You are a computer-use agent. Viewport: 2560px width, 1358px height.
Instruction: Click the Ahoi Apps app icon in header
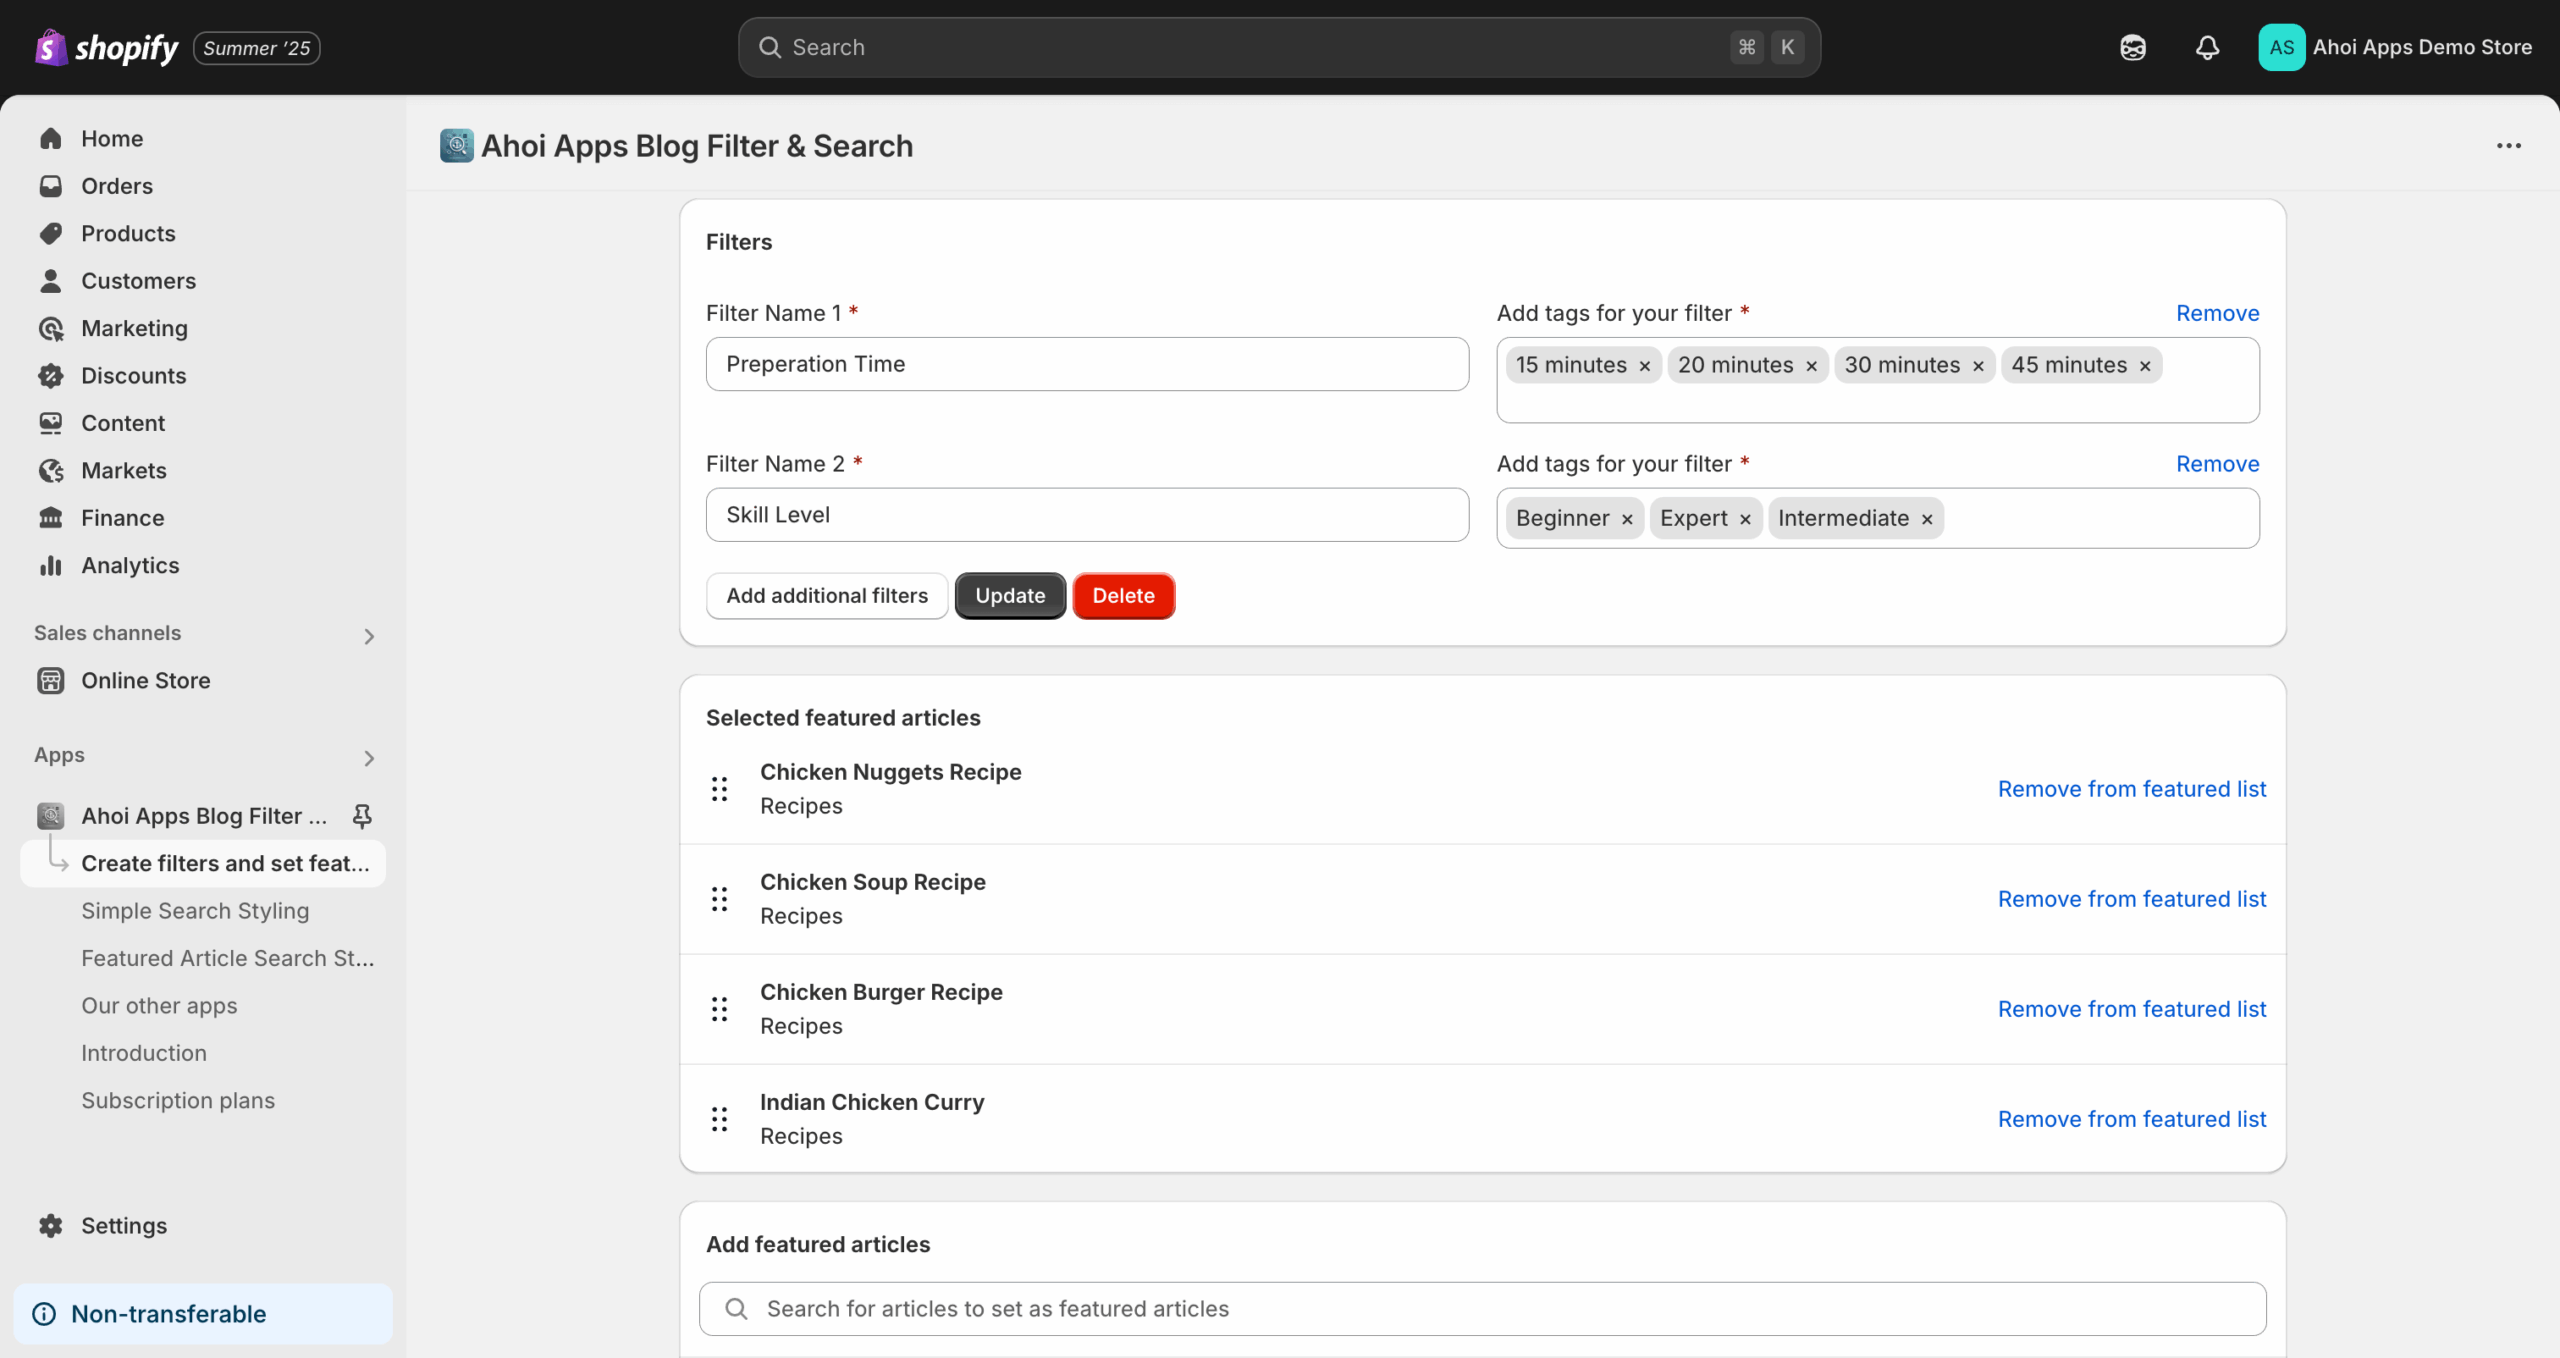point(457,146)
